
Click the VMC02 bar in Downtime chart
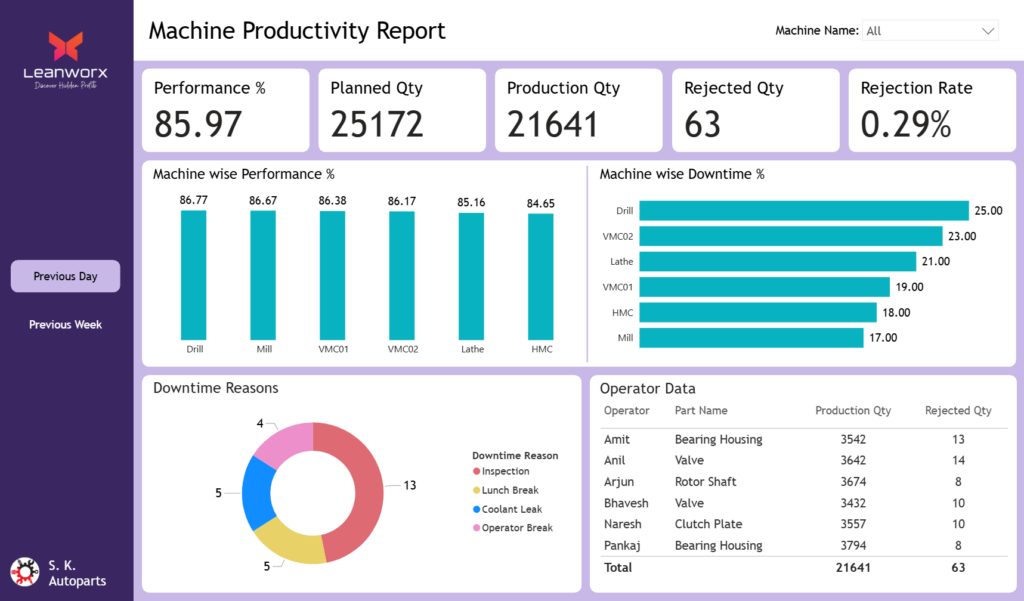(790, 236)
